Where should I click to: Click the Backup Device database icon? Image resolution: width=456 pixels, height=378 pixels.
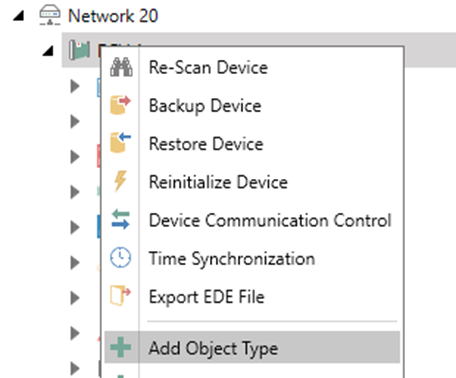[120, 105]
